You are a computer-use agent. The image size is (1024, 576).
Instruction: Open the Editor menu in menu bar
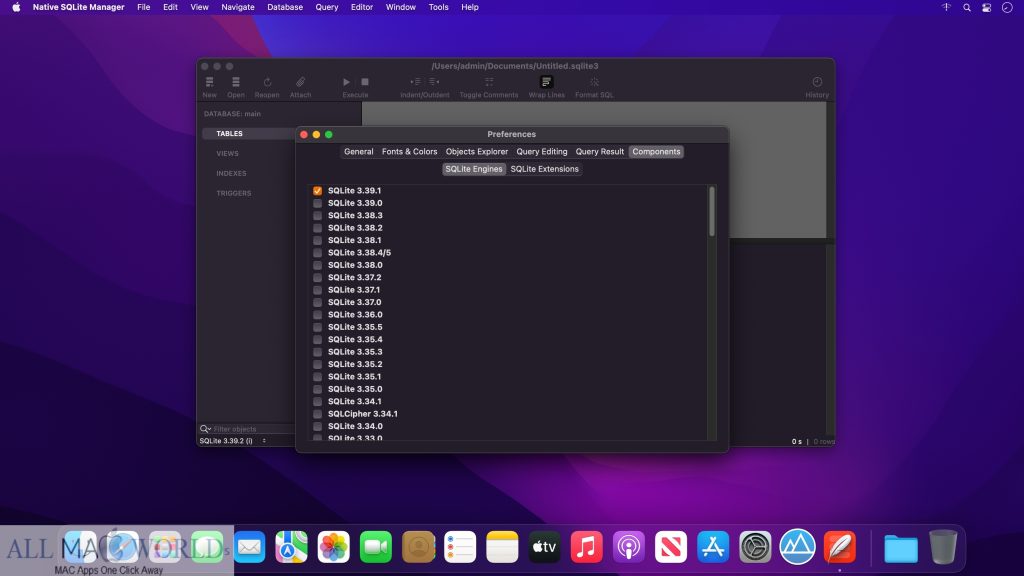362,7
